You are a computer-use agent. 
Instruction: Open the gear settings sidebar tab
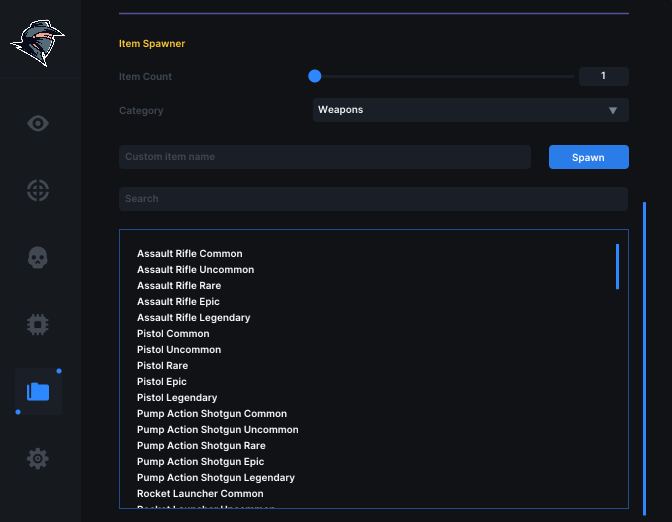38,459
